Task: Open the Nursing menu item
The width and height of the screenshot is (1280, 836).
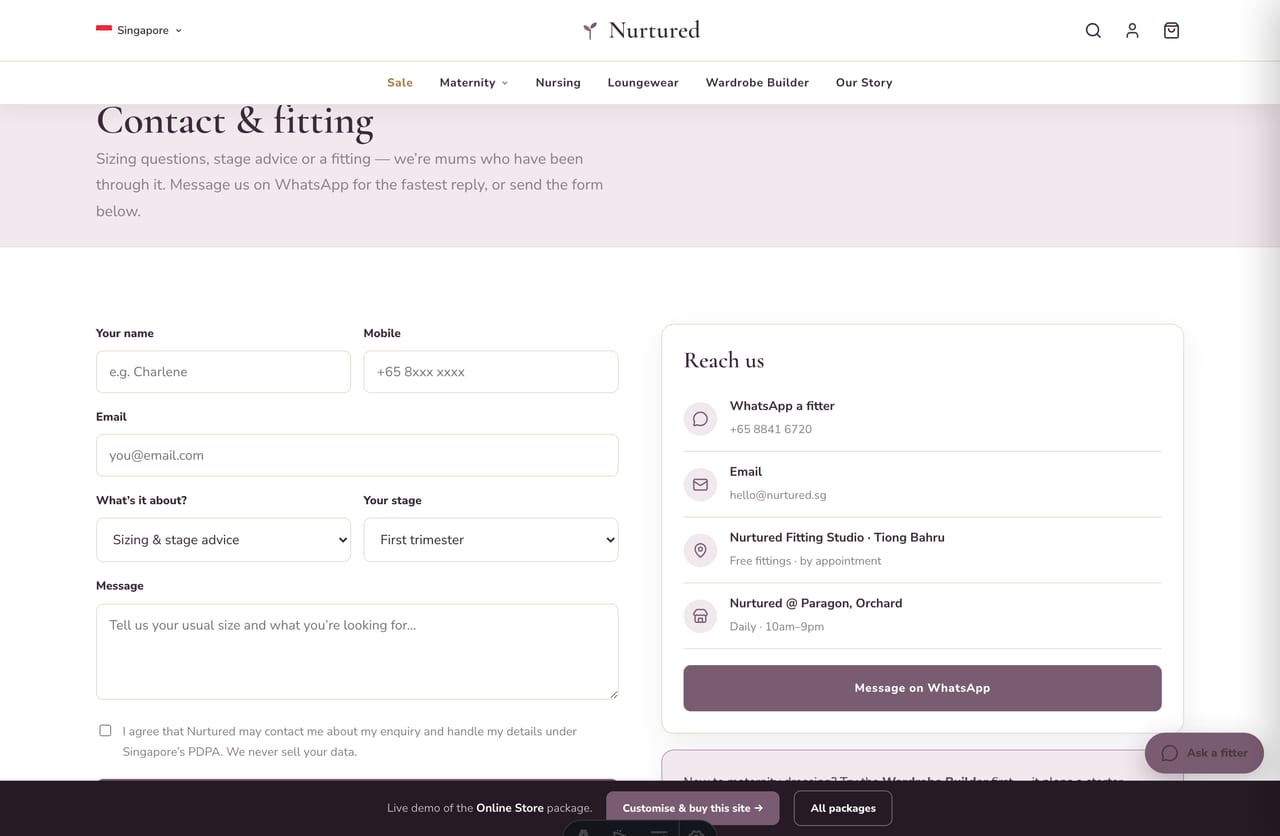Action: click(558, 83)
